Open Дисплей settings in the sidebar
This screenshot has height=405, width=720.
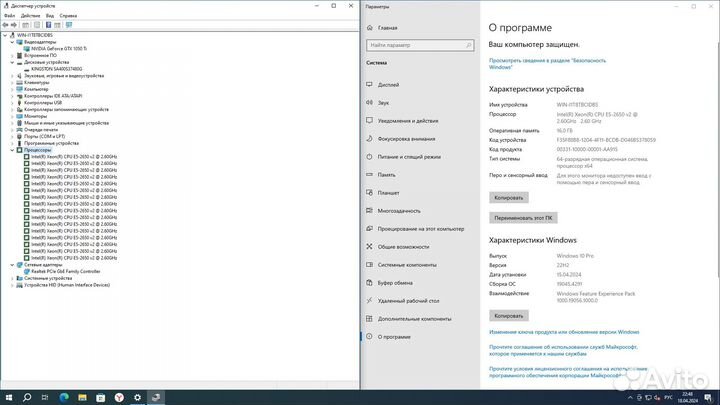391,84
